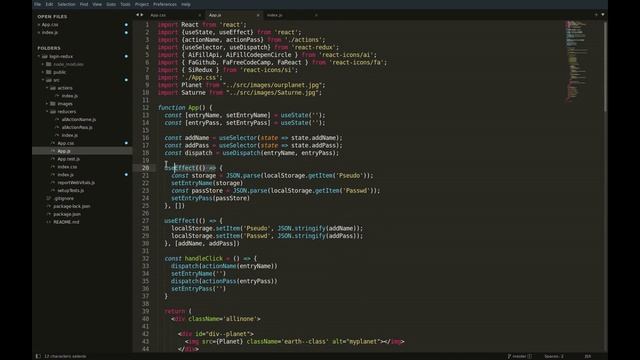The width and height of the screenshot is (640, 360).
Task: Click the handleClick function name in code
Action: tap(204, 258)
